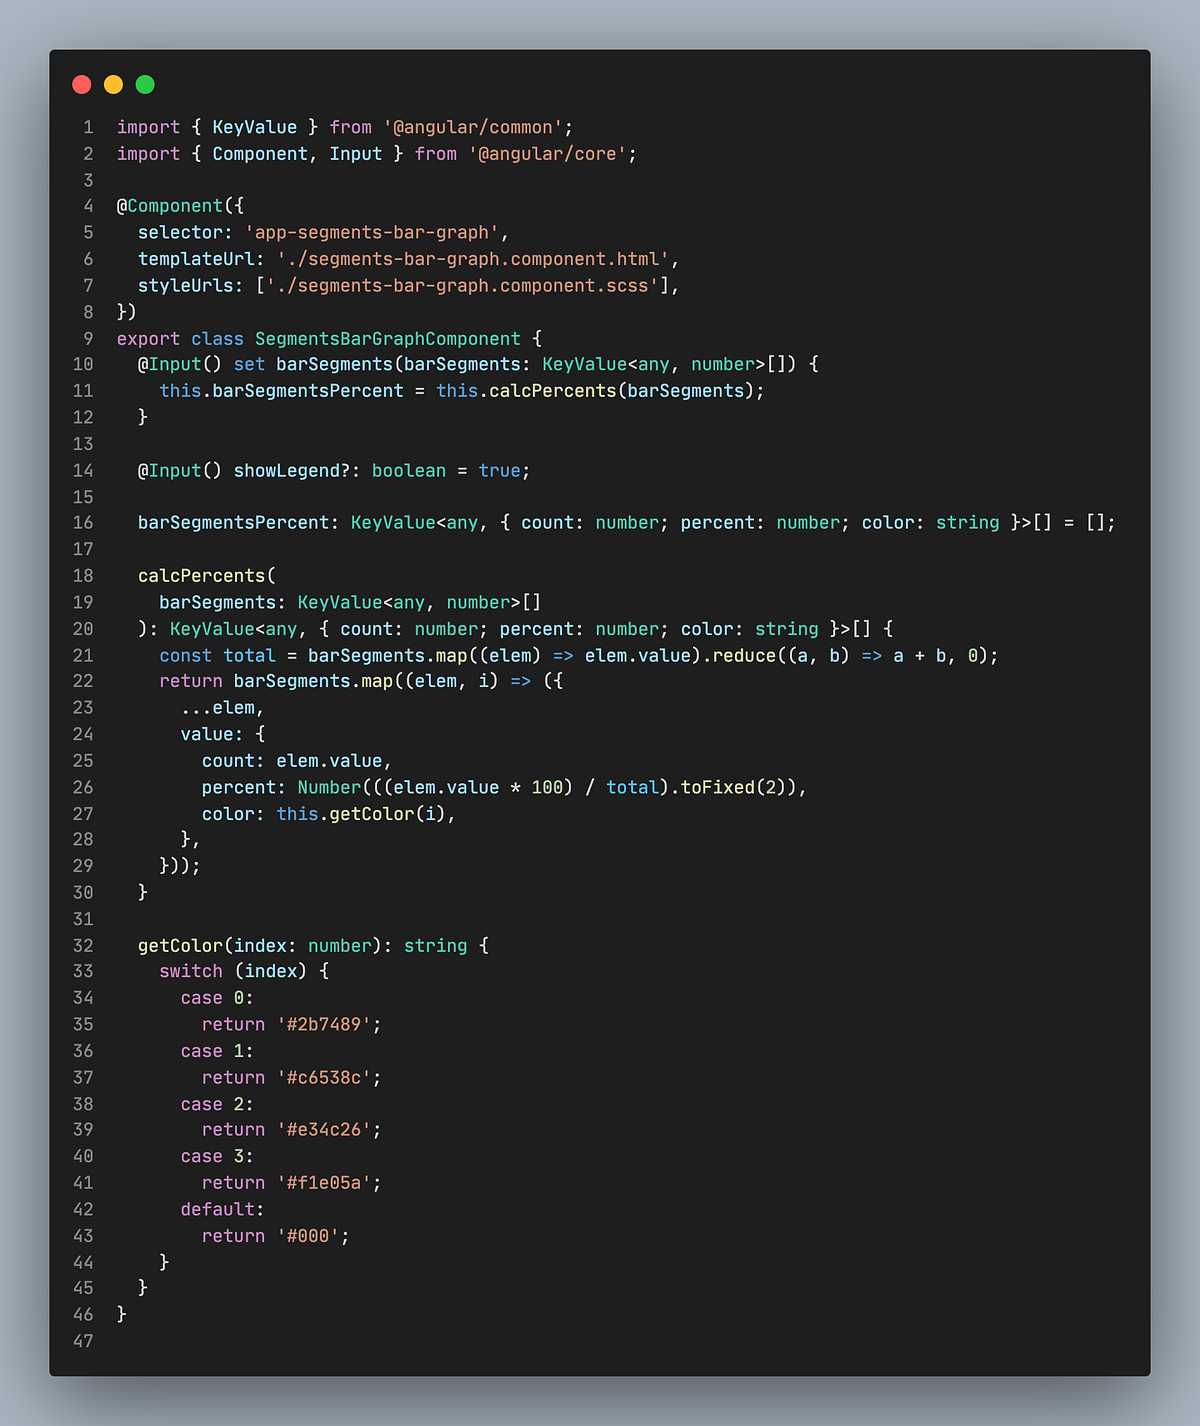Select the '#f1e05a' color hex value
The height and width of the screenshot is (1426, 1200).
pos(325,1182)
